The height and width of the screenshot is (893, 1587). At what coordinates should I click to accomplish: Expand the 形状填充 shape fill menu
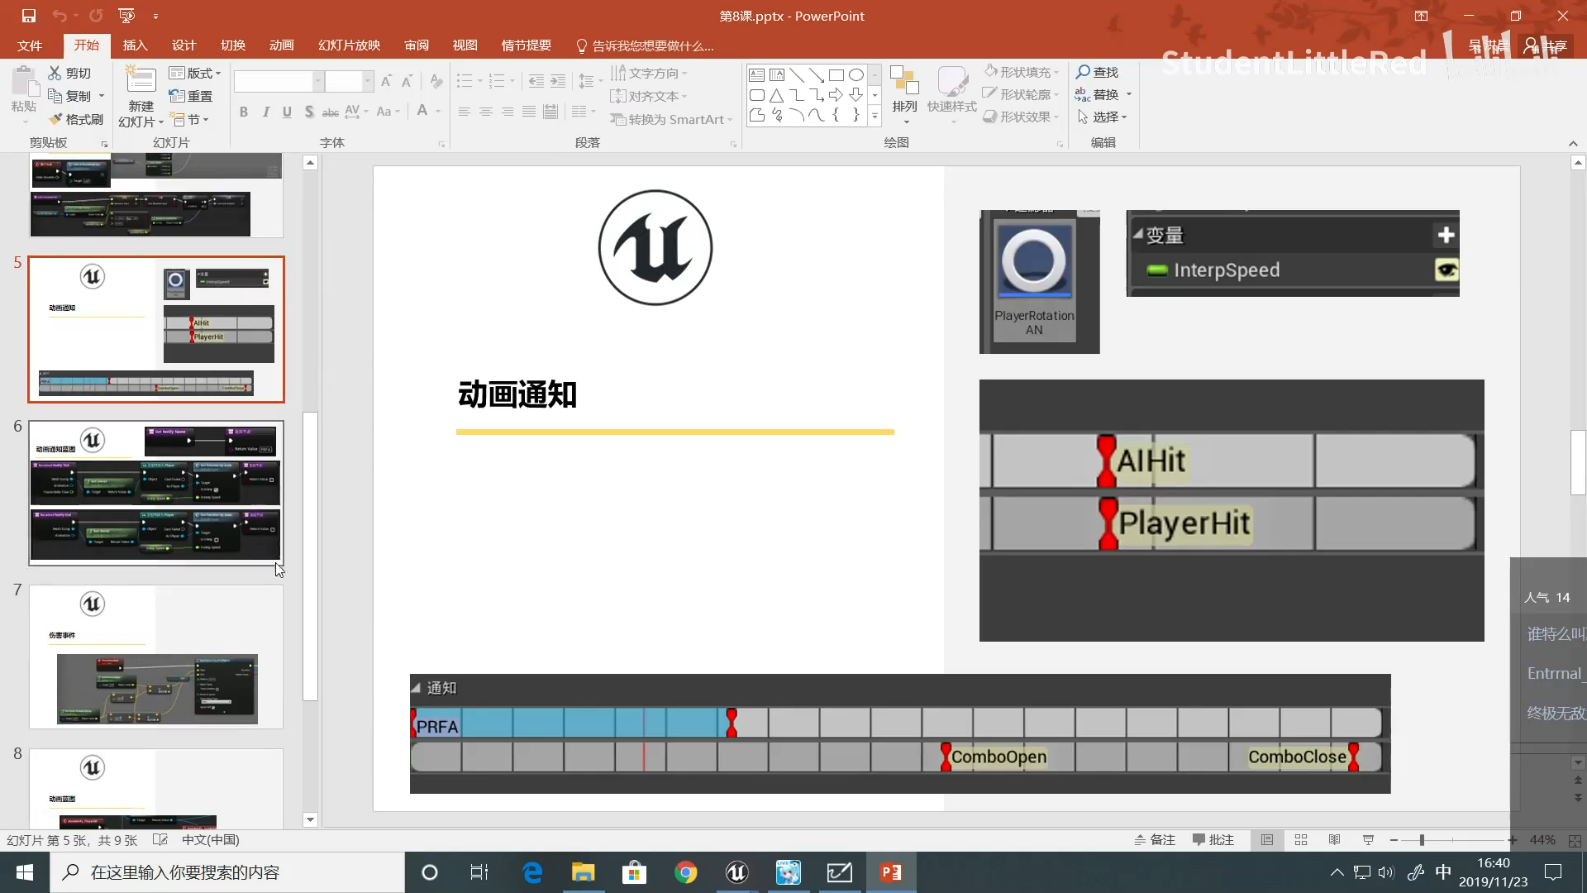(x=1021, y=72)
